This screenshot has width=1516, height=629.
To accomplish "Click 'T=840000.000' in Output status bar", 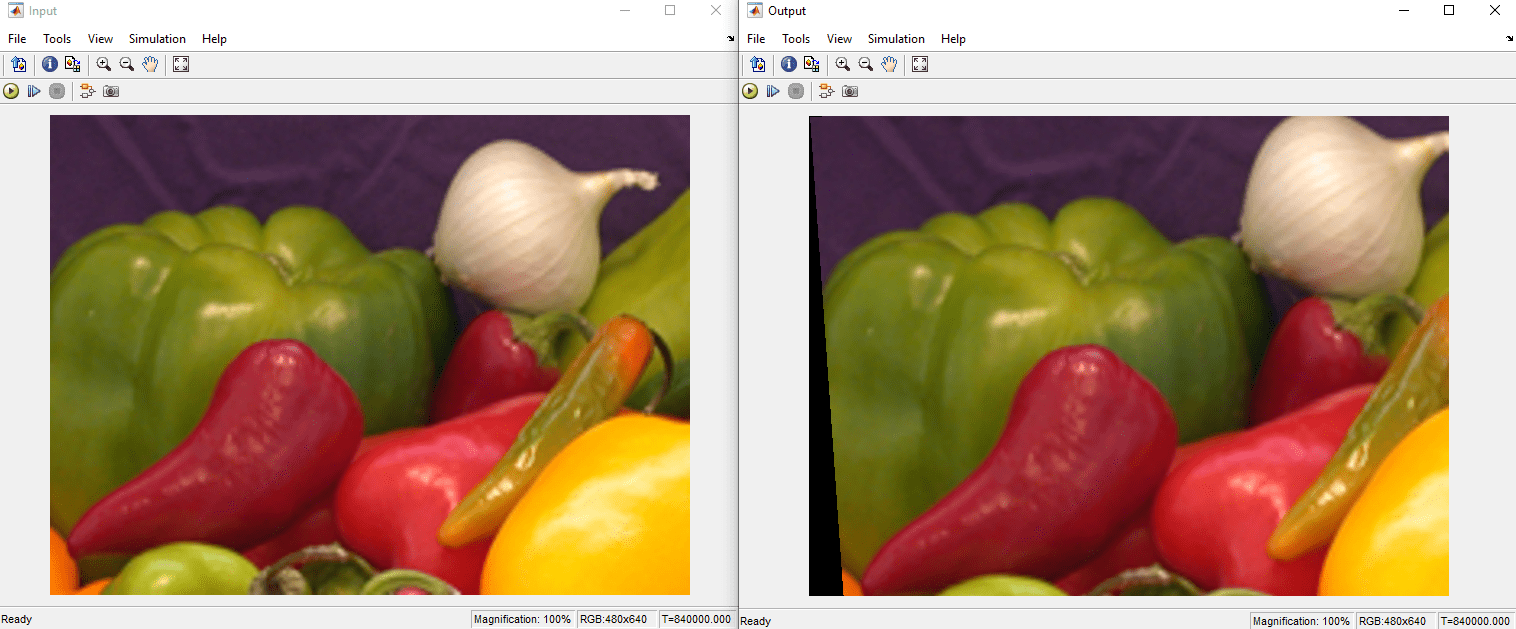I will [1475, 621].
